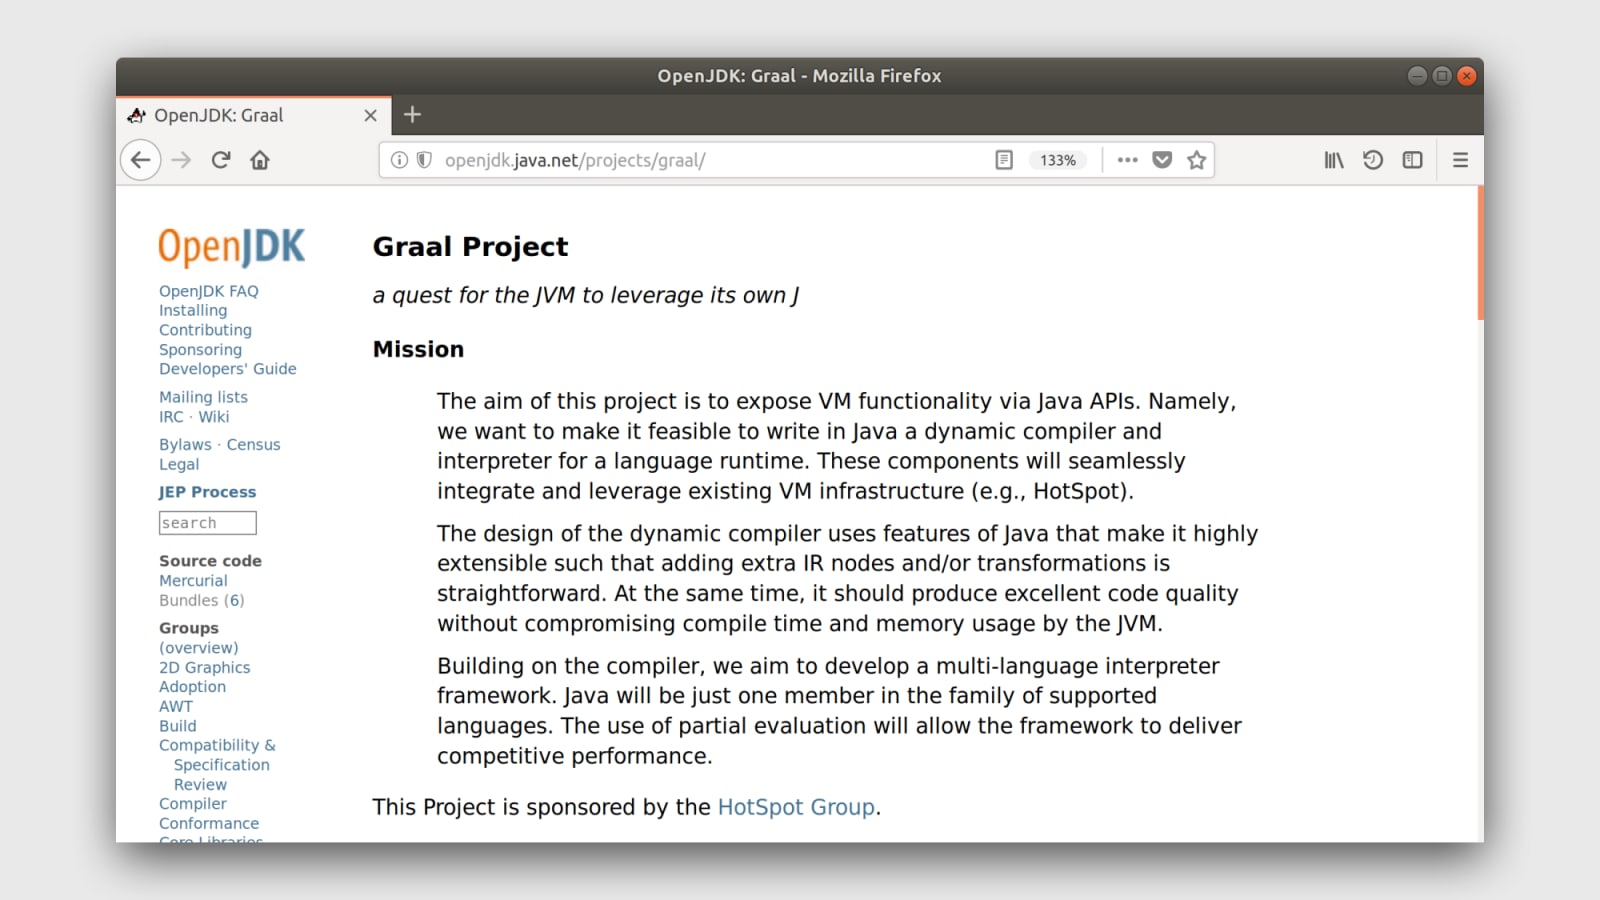
Task: Open the AWT group link
Action: (x=176, y=706)
